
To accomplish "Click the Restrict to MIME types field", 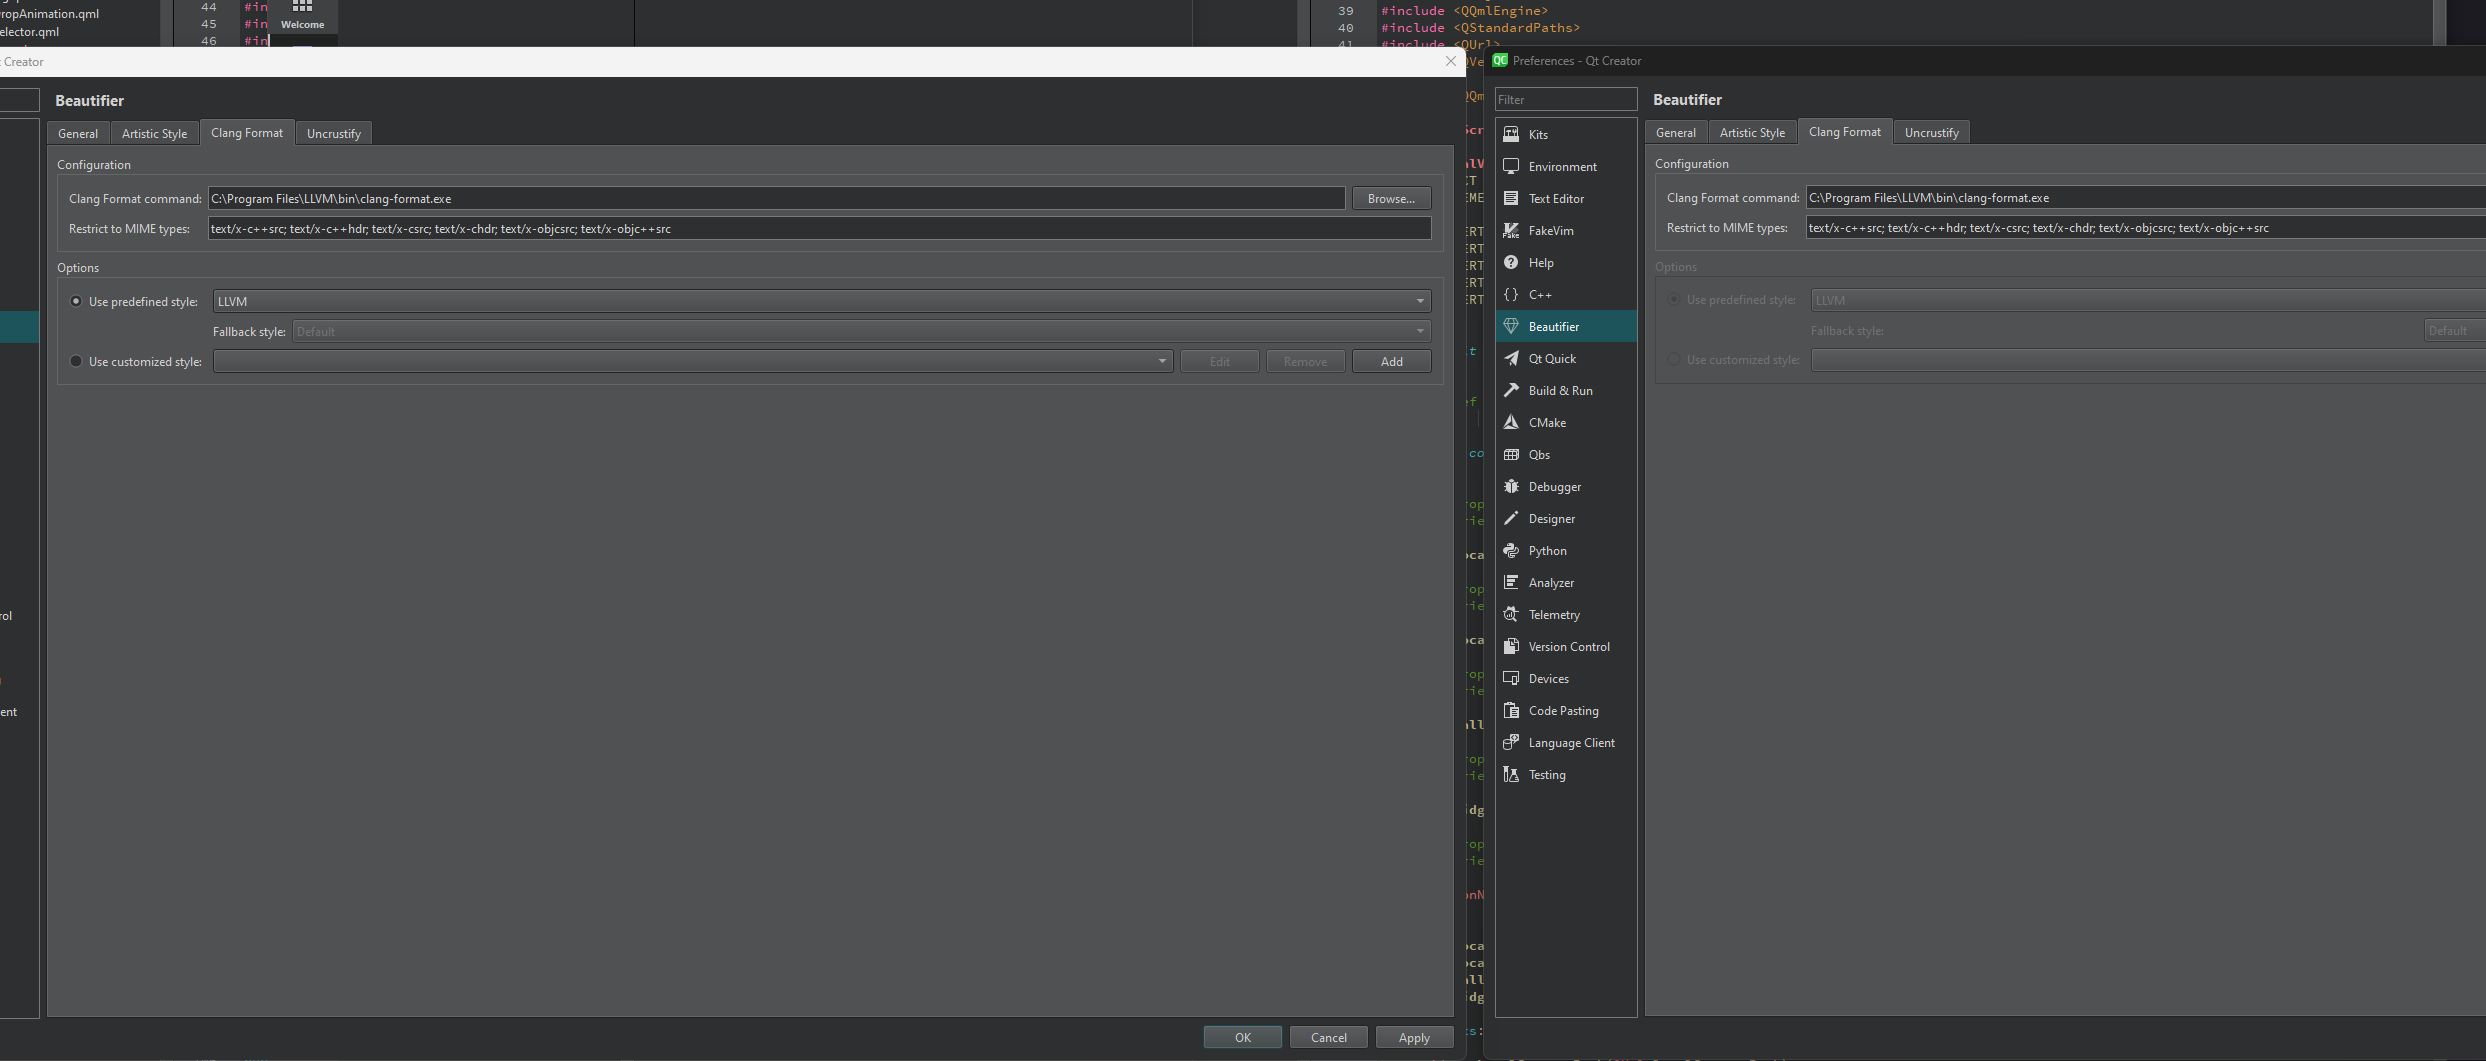I will click(x=819, y=229).
